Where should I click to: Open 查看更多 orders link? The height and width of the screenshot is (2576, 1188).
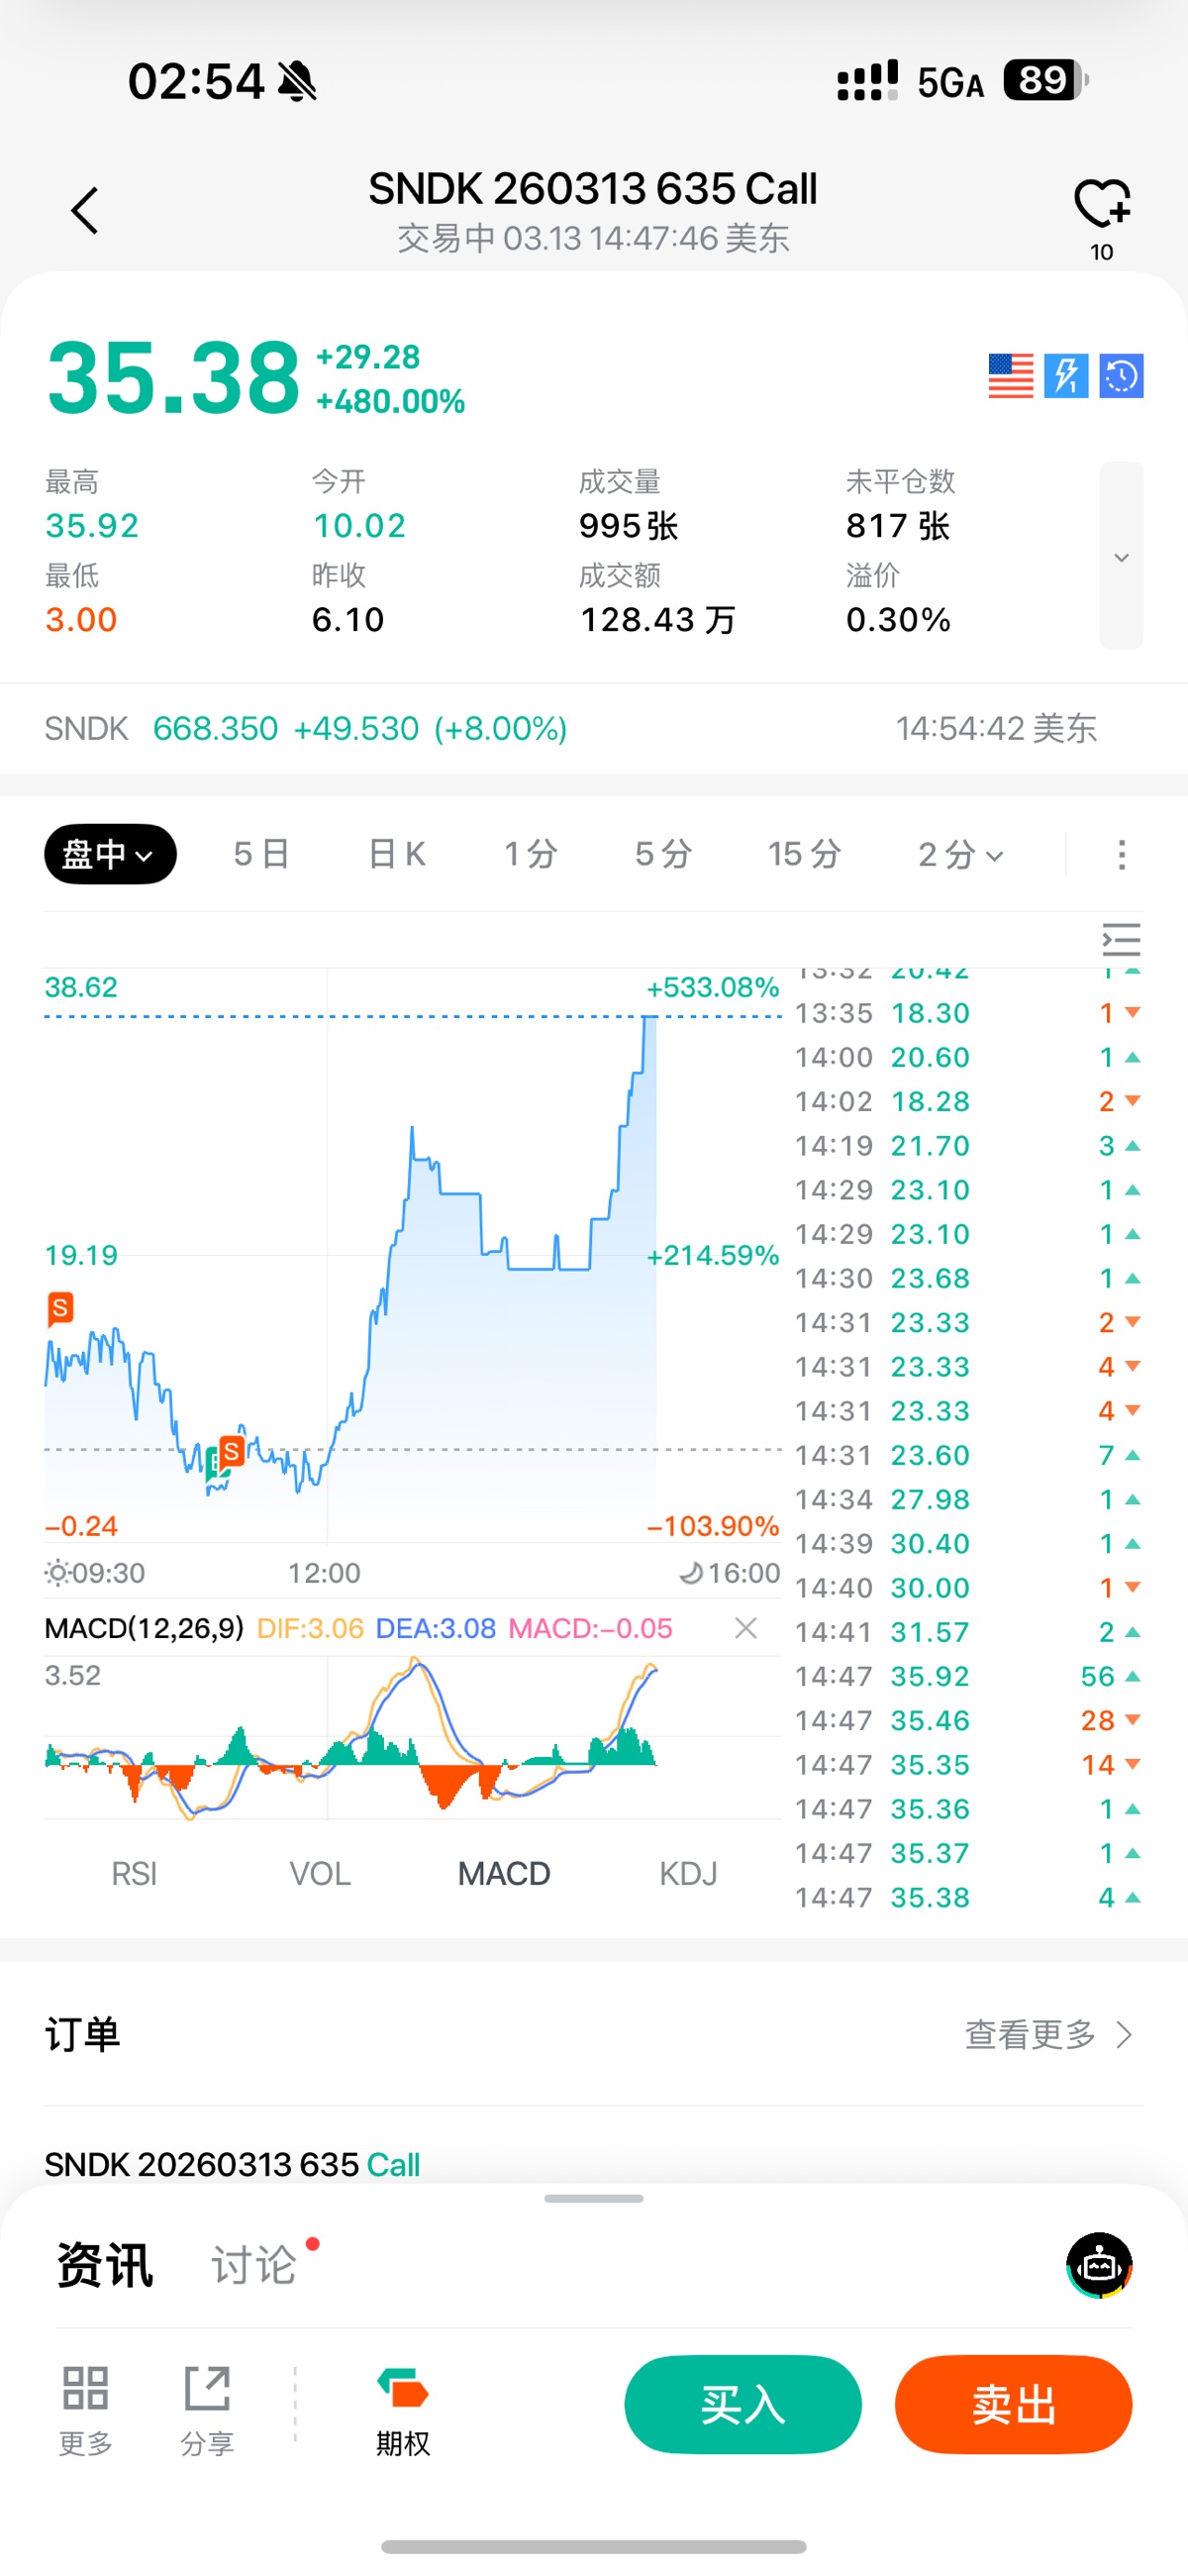1048,2034
